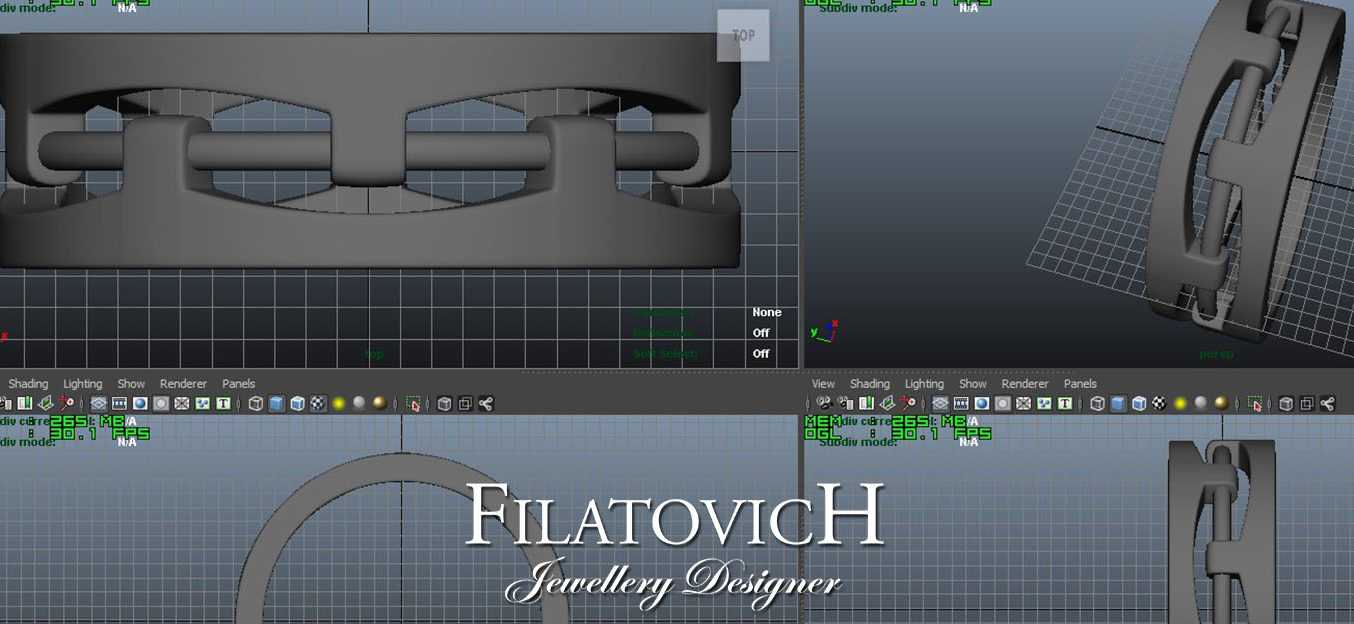
Task: Toggle X-Ray icon in left viewport toolbar
Action: pyautogui.click(x=444, y=403)
